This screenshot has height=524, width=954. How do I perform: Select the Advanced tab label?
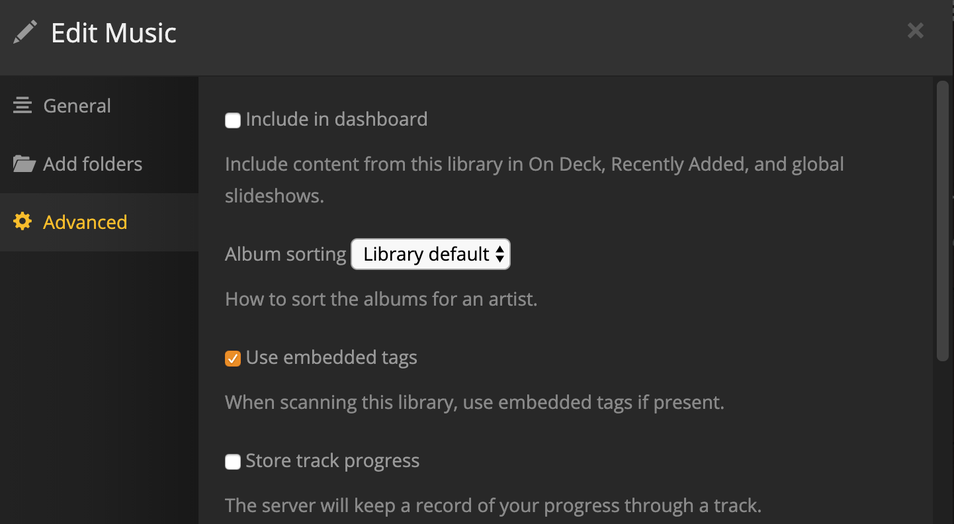click(85, 222)
